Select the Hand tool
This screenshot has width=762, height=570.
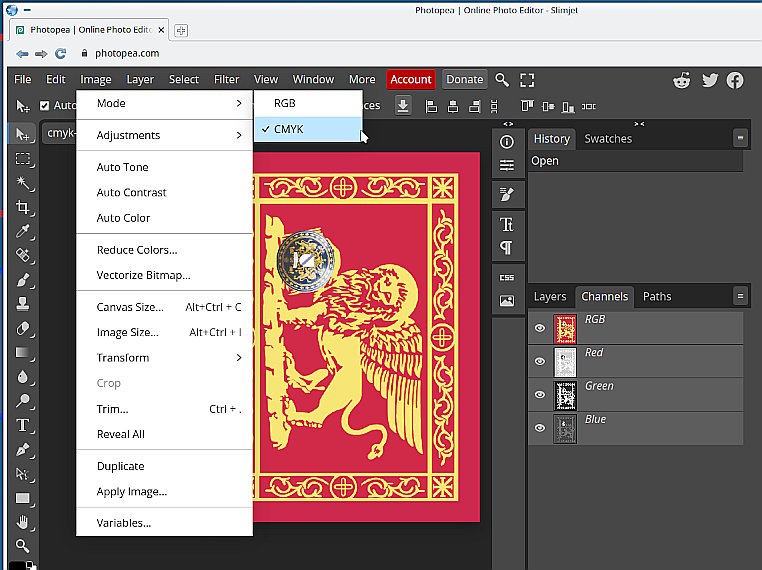23,522
